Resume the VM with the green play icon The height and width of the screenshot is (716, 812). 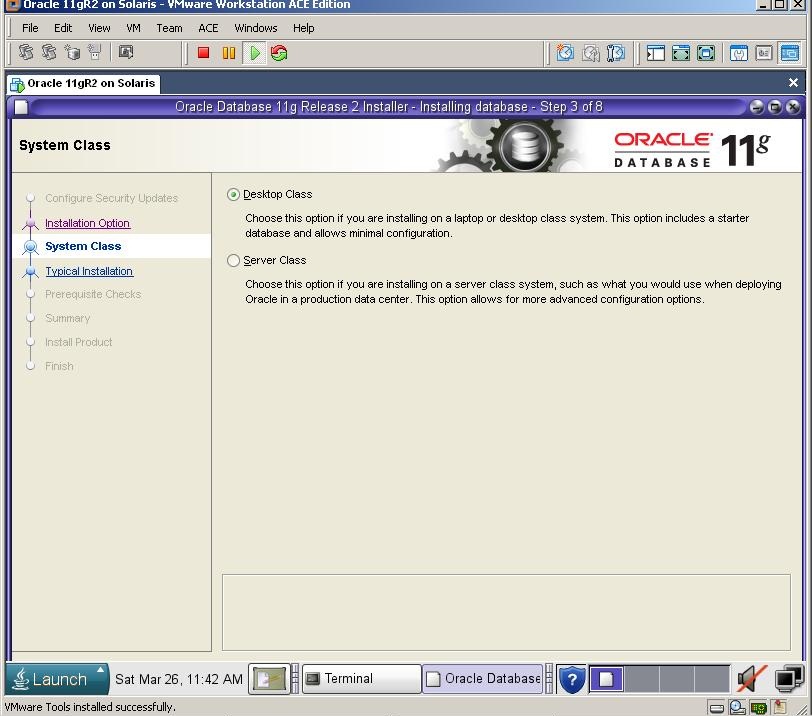click(255, 52)
